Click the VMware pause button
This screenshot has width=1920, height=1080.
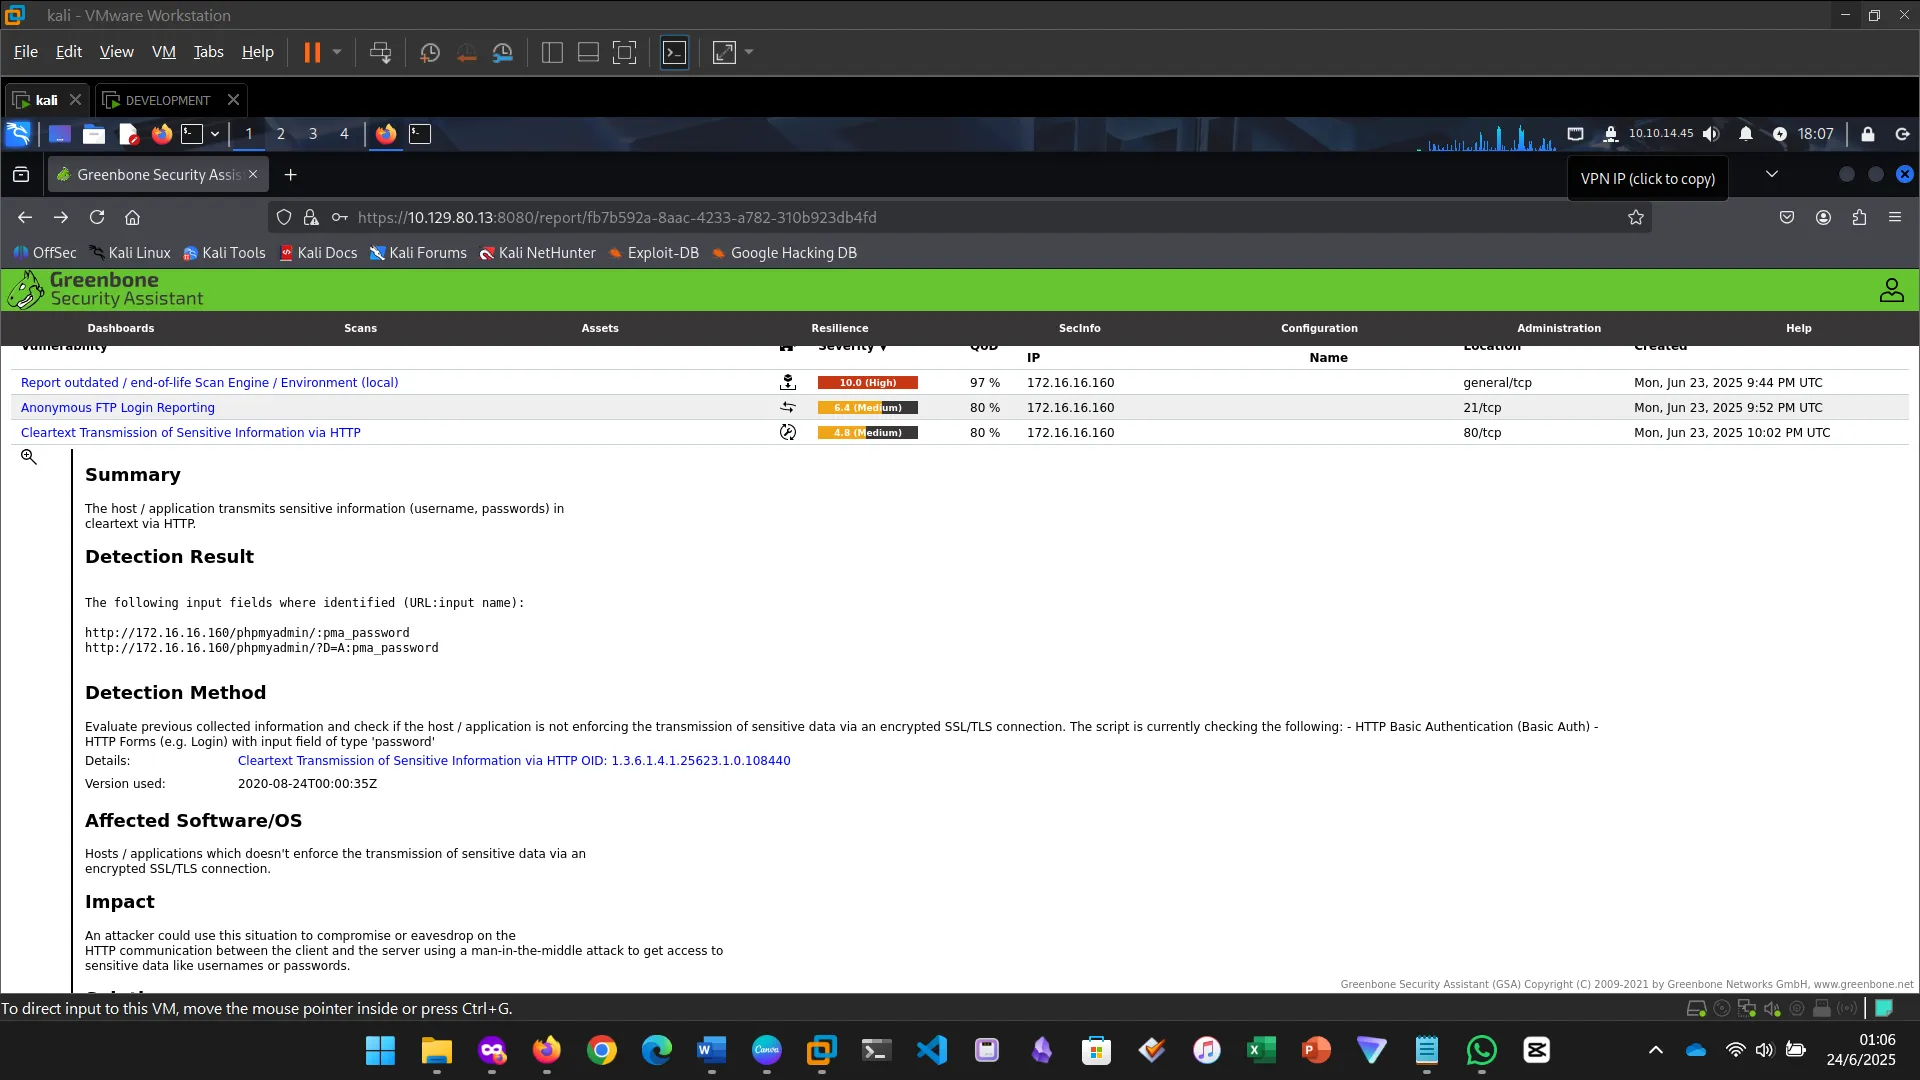pyautogui.click(x=312, y=53)
